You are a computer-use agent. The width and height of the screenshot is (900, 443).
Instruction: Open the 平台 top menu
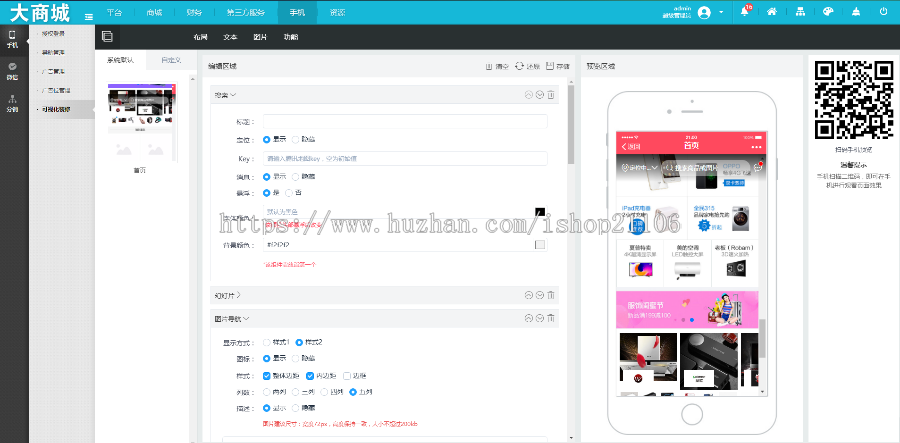[x=114, y=12]
